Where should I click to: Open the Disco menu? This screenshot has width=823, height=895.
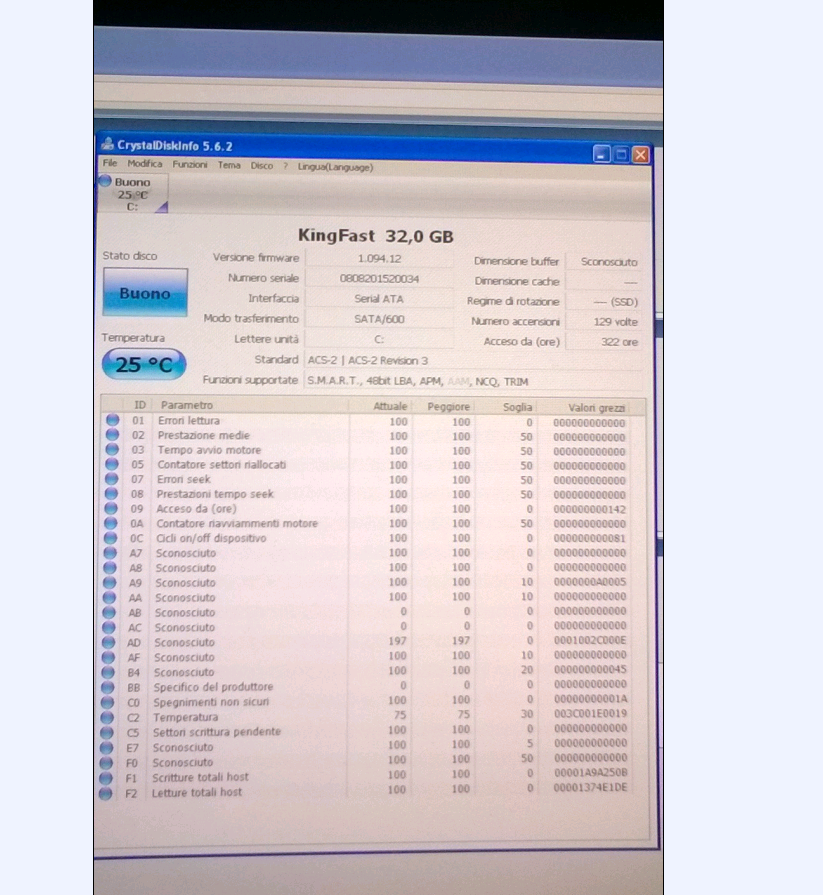coord(262,166)
